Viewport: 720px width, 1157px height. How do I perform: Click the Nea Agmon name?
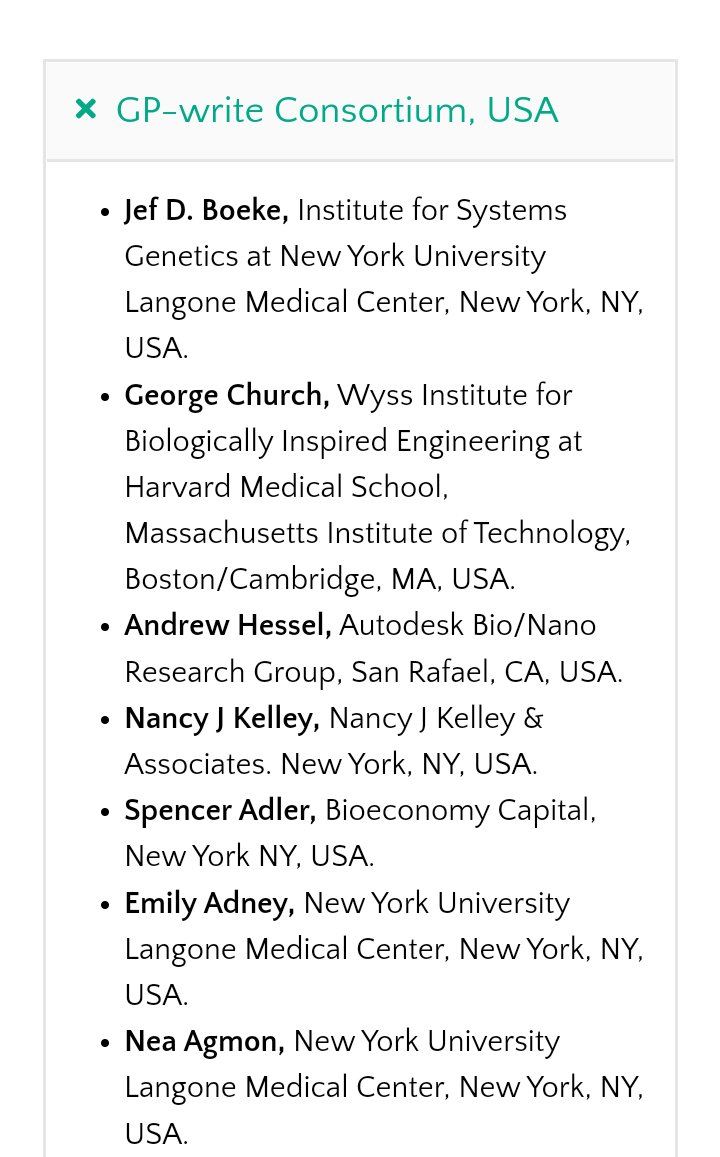click(x=204, y=1042)
